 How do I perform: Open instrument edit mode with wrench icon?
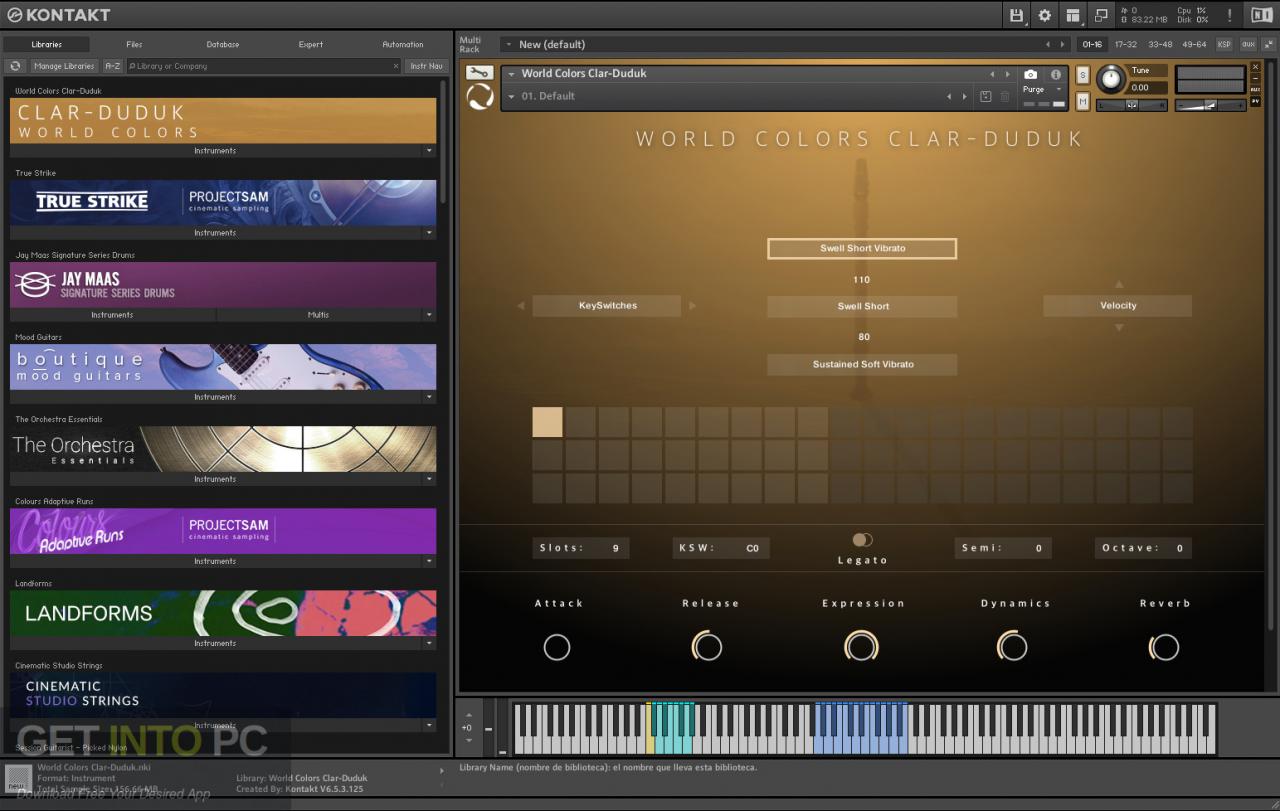coord(479,73)
